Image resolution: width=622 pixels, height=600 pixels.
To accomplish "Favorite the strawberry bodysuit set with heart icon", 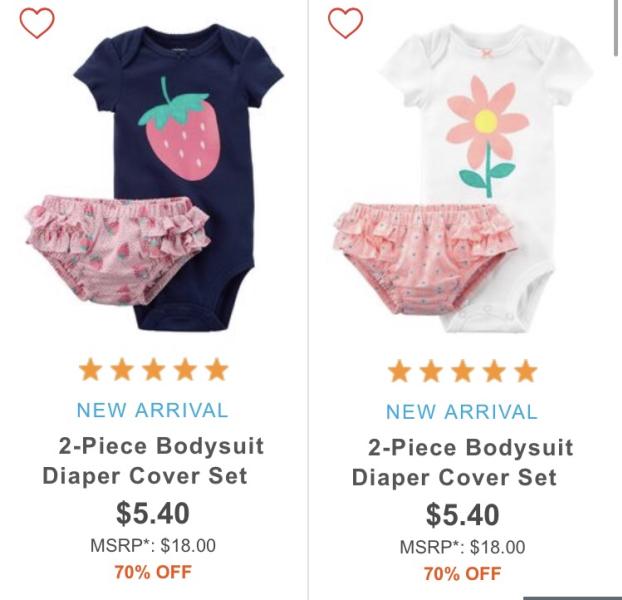I will [37, 23].
